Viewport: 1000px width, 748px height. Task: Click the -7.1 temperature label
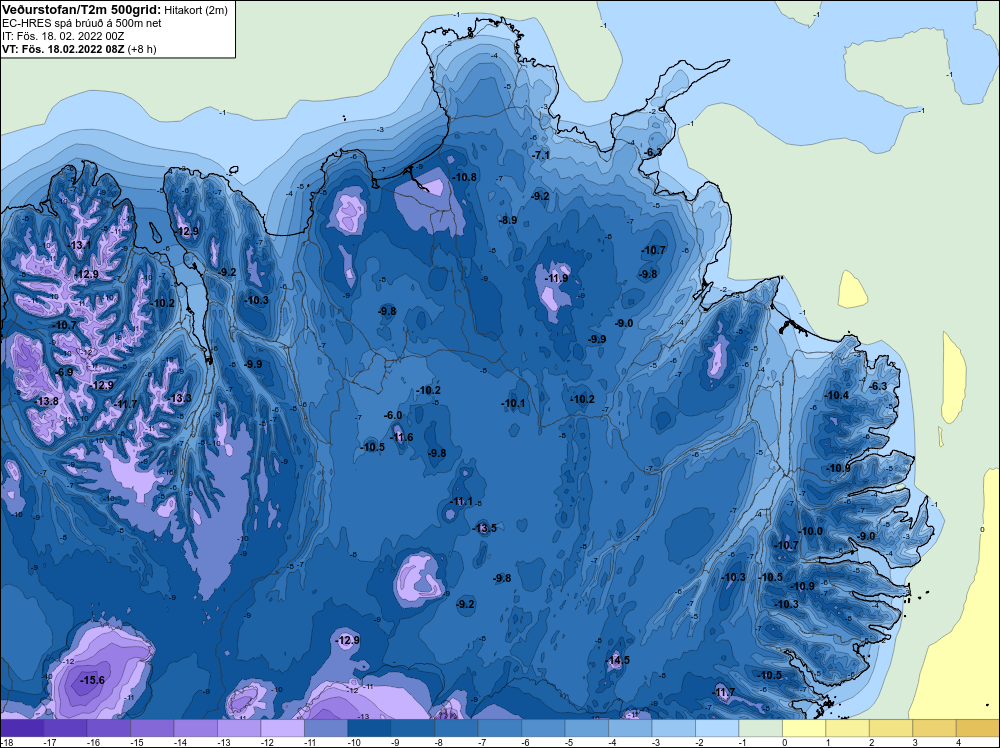tap(541, 155)
